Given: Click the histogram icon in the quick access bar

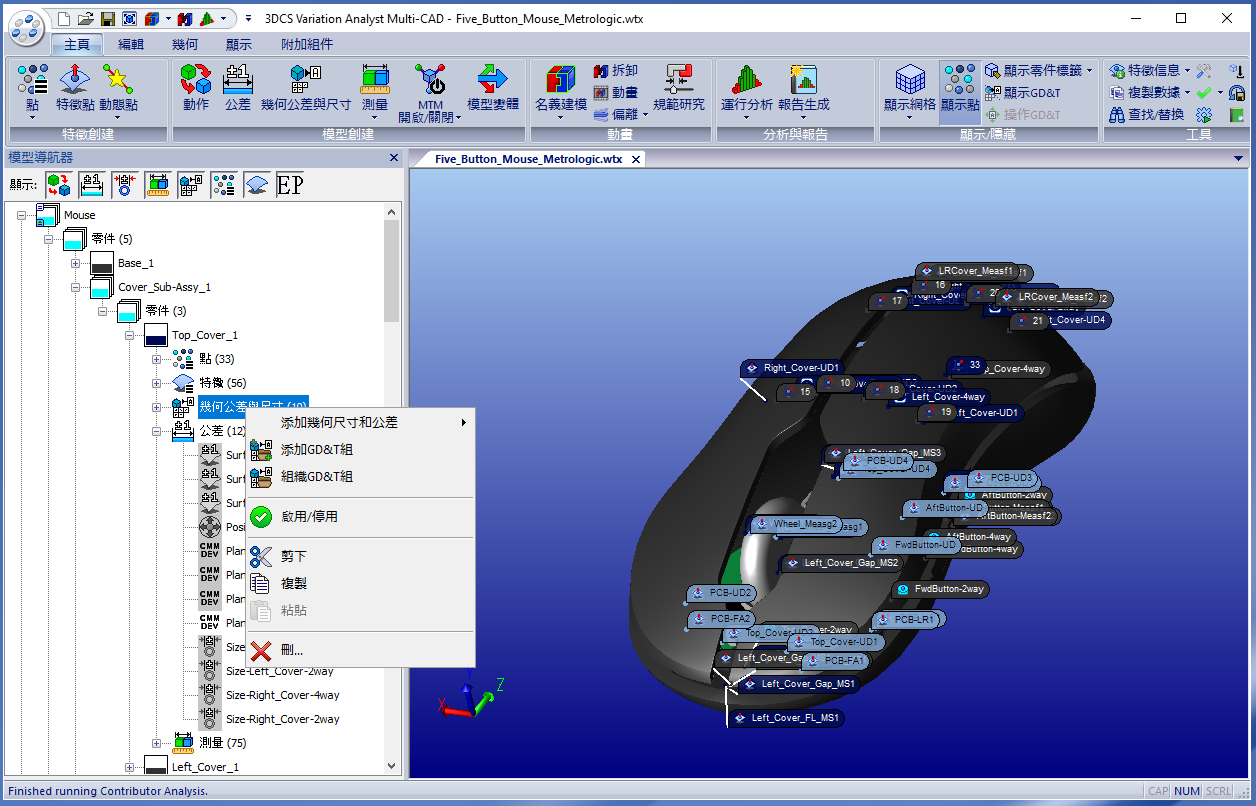Looking at the screenshot, I should [x=206, y=18].
